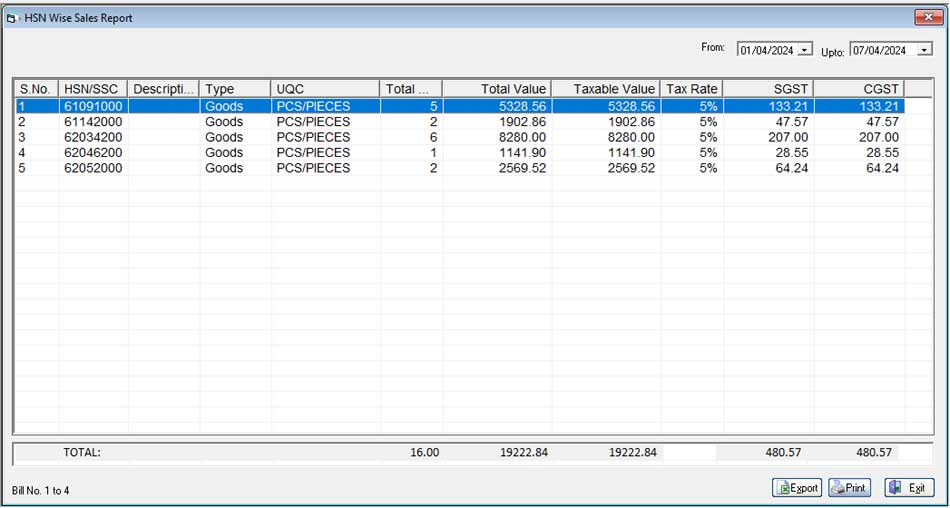Click the CGST column header

click(x=859, y=89)
